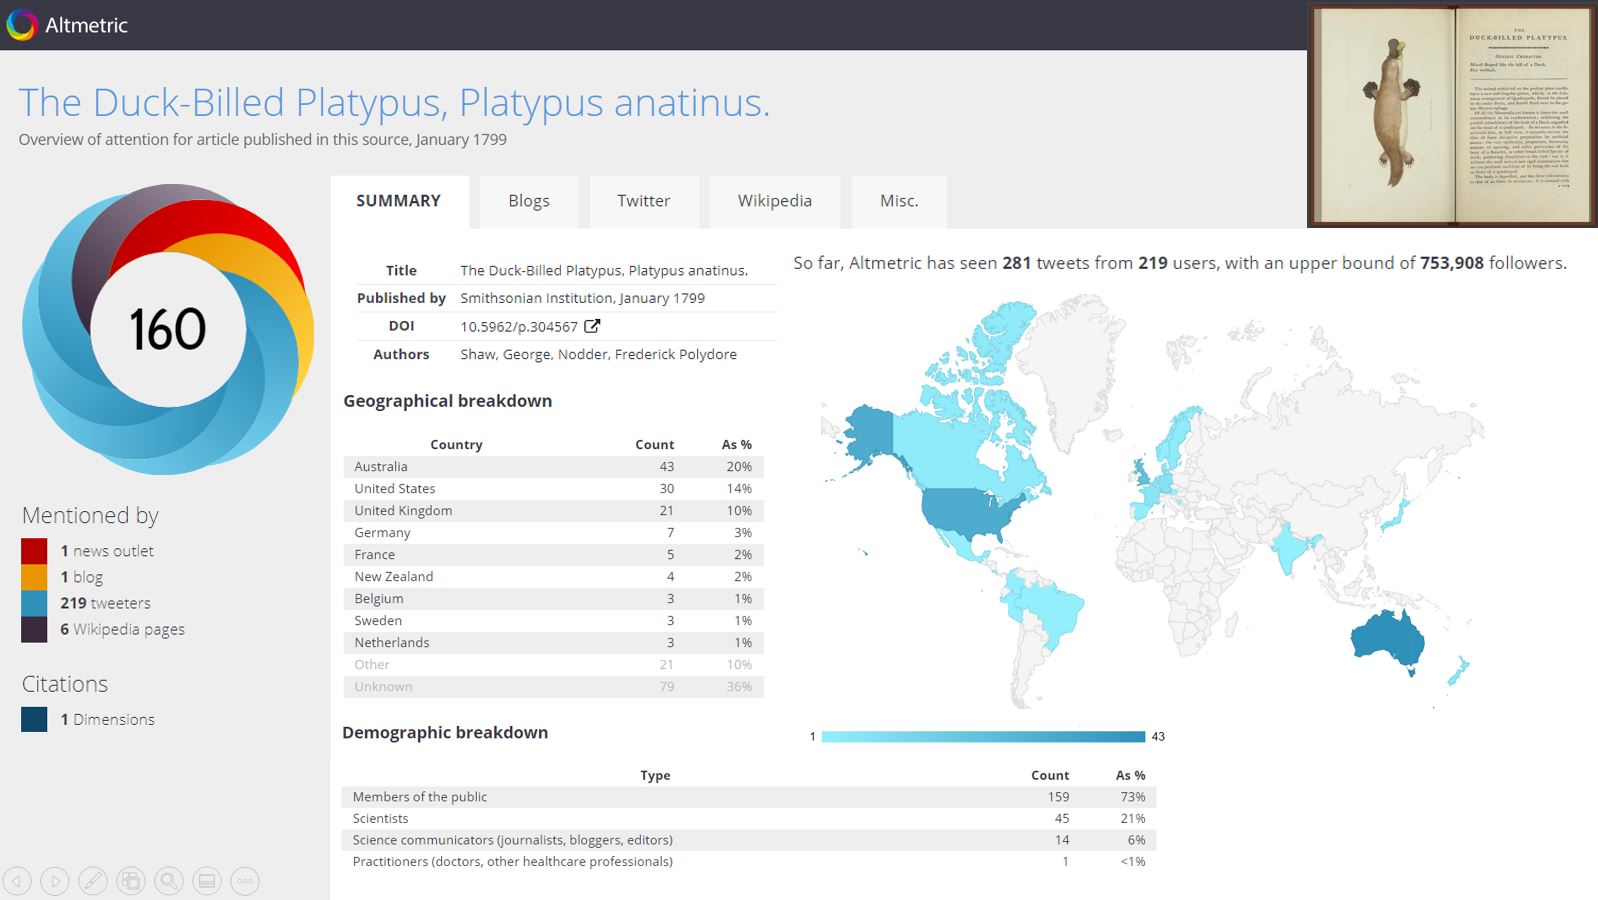Open the '6 Wikipedia pages' mention link
Screen dimensions: 1598x900
pyautogui.click(x=122, y=629)
